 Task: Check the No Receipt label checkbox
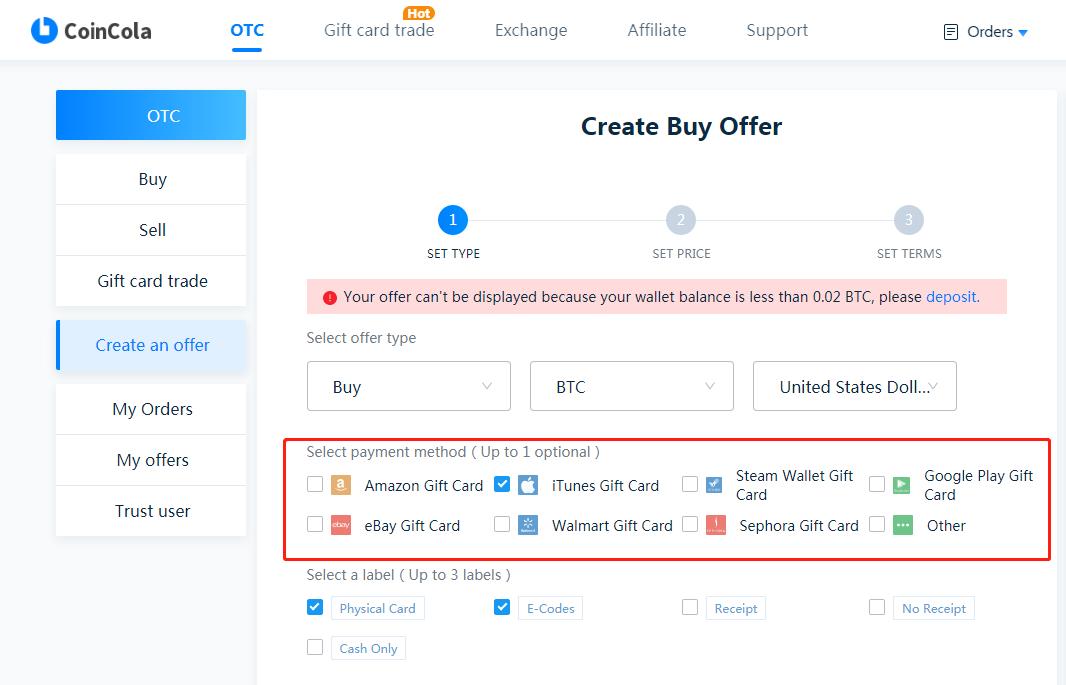click(x=877, y=607)
